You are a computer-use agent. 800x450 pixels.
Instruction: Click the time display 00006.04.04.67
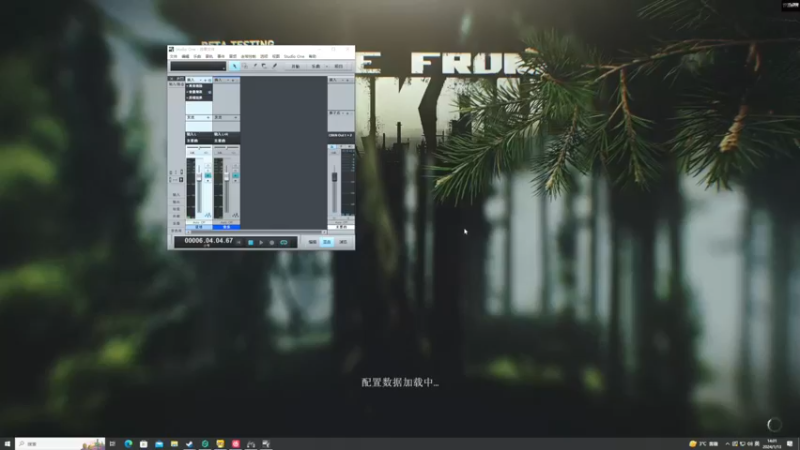coord(209,241)
